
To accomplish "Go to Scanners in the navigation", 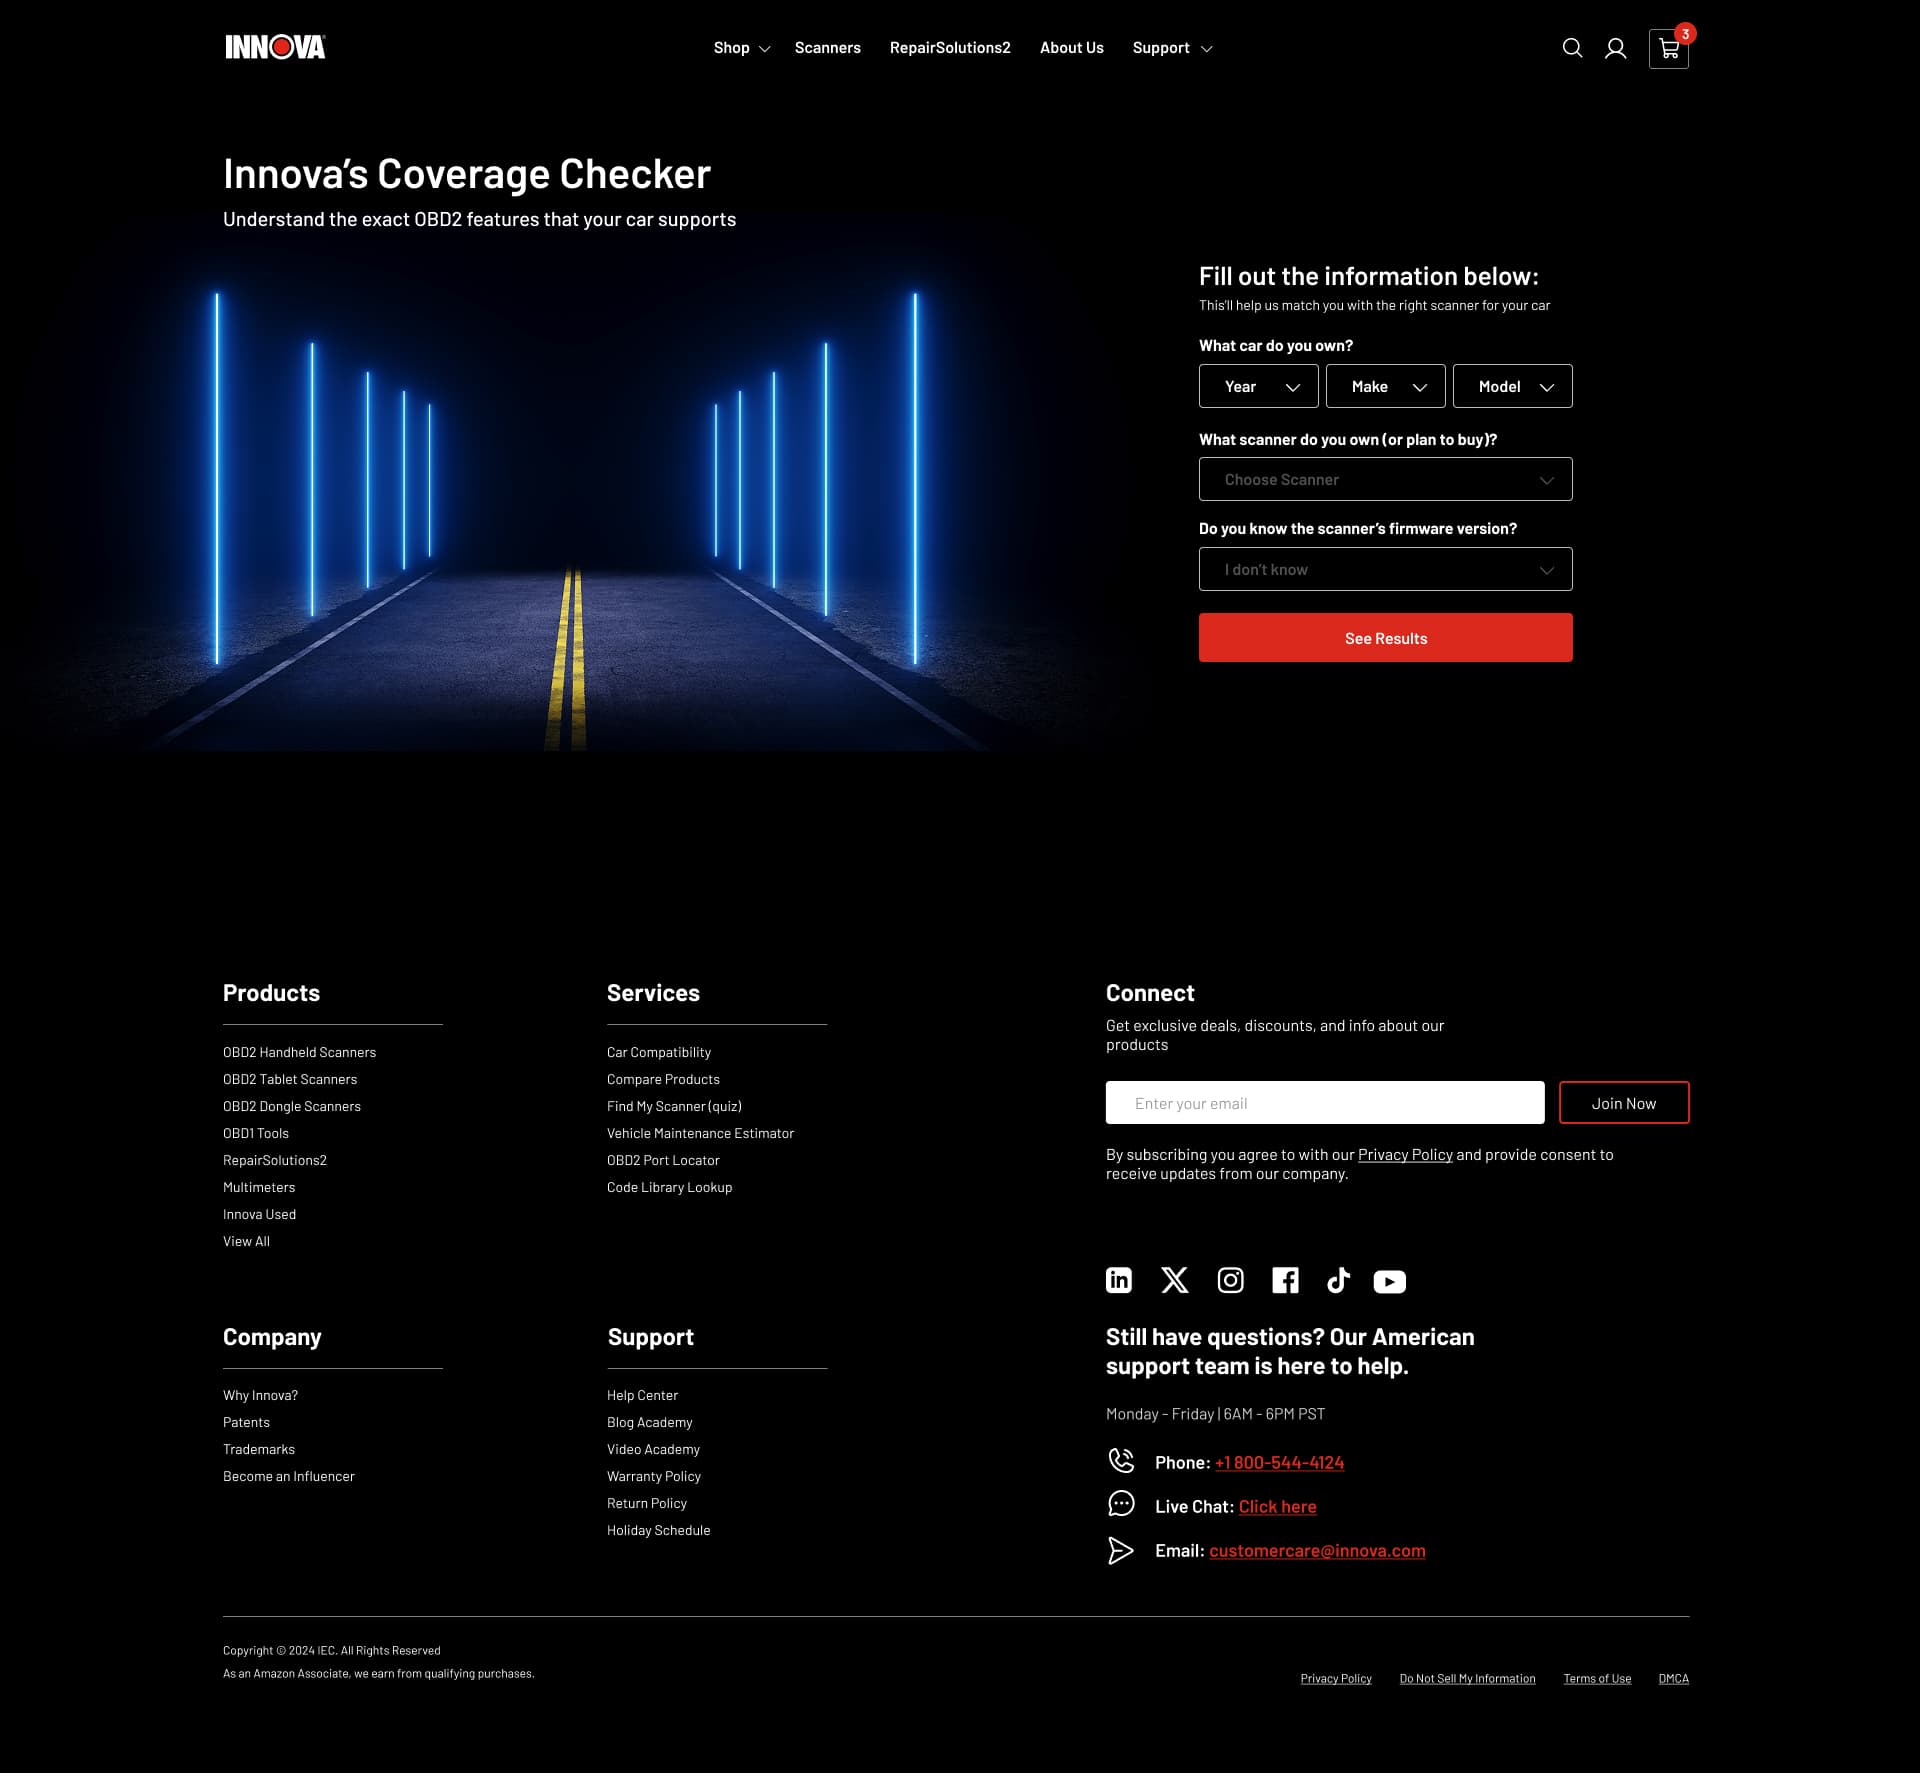I will point(828,48).
